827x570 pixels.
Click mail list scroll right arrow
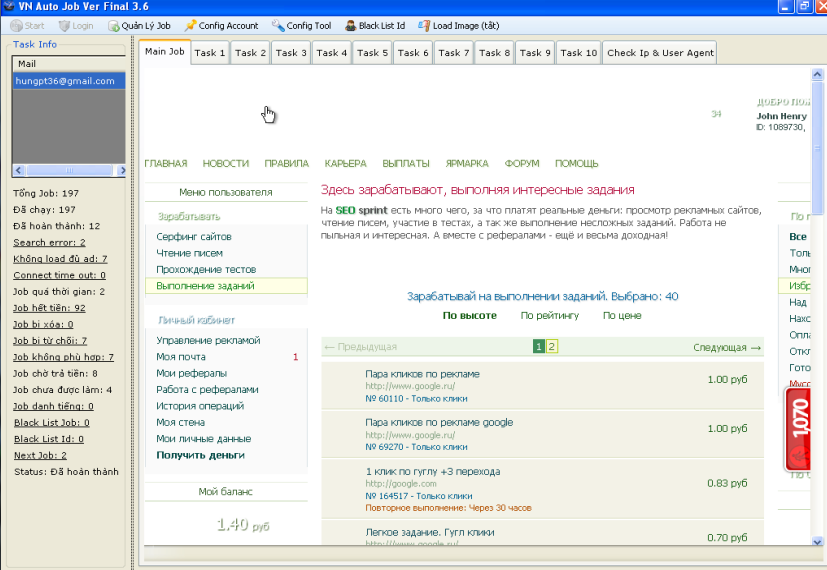pos(122,170)
